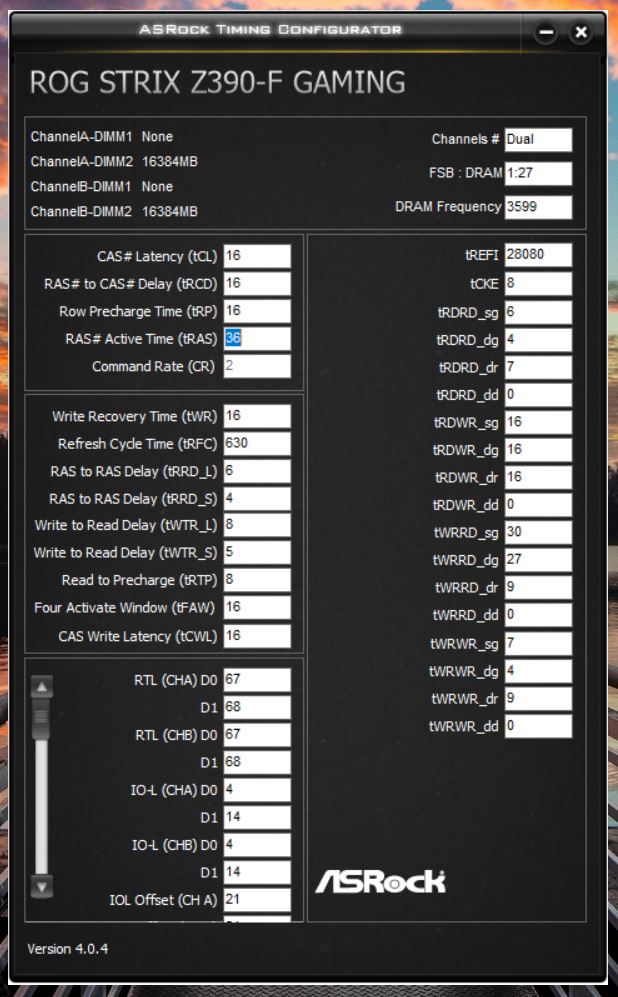Close the ASRock Timing Configurator window
Viewport: 618px width, 997px height.
580,32
